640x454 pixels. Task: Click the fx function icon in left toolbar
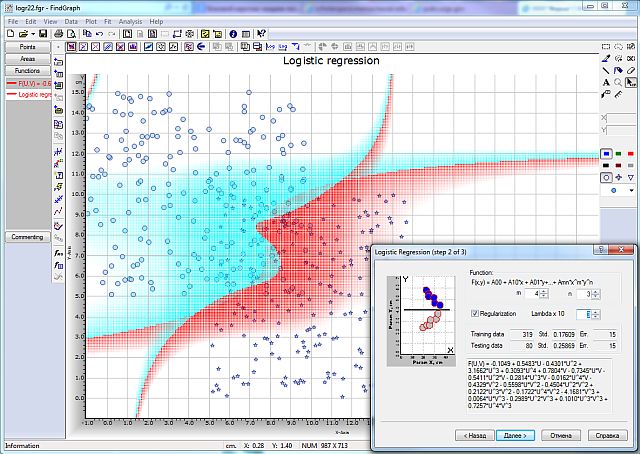point(58,253)
